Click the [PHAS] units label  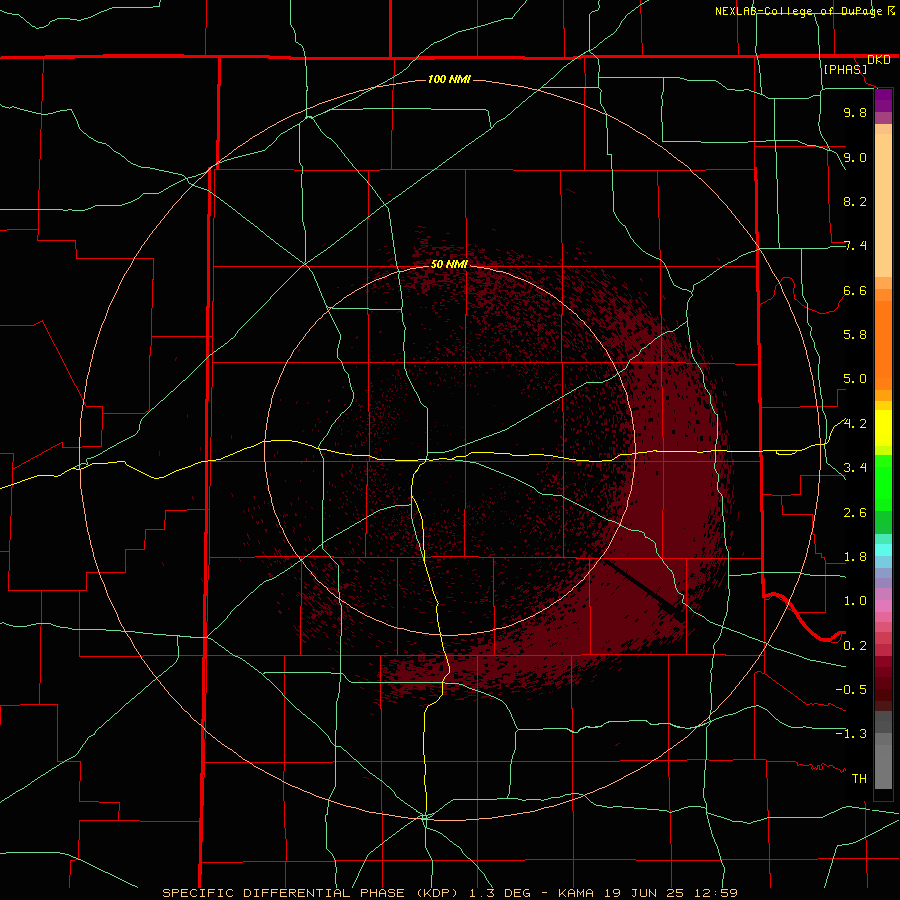845,69
